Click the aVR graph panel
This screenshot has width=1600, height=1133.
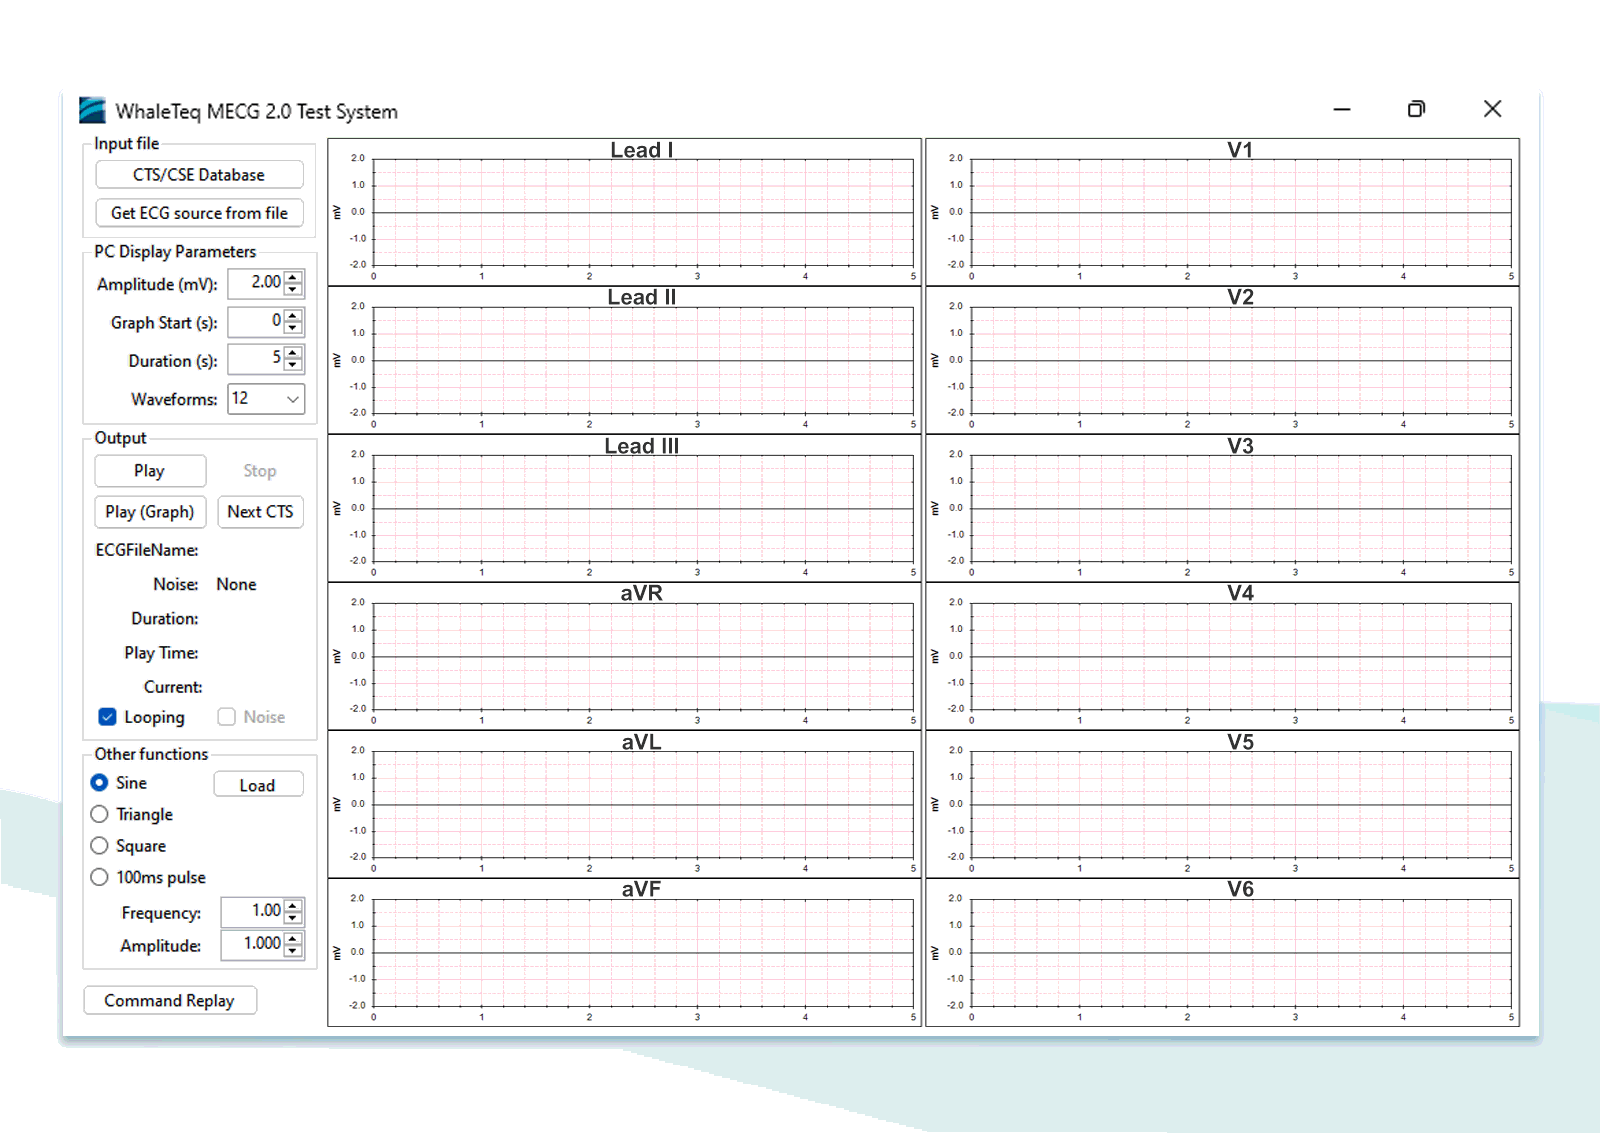tap(624, 656)
